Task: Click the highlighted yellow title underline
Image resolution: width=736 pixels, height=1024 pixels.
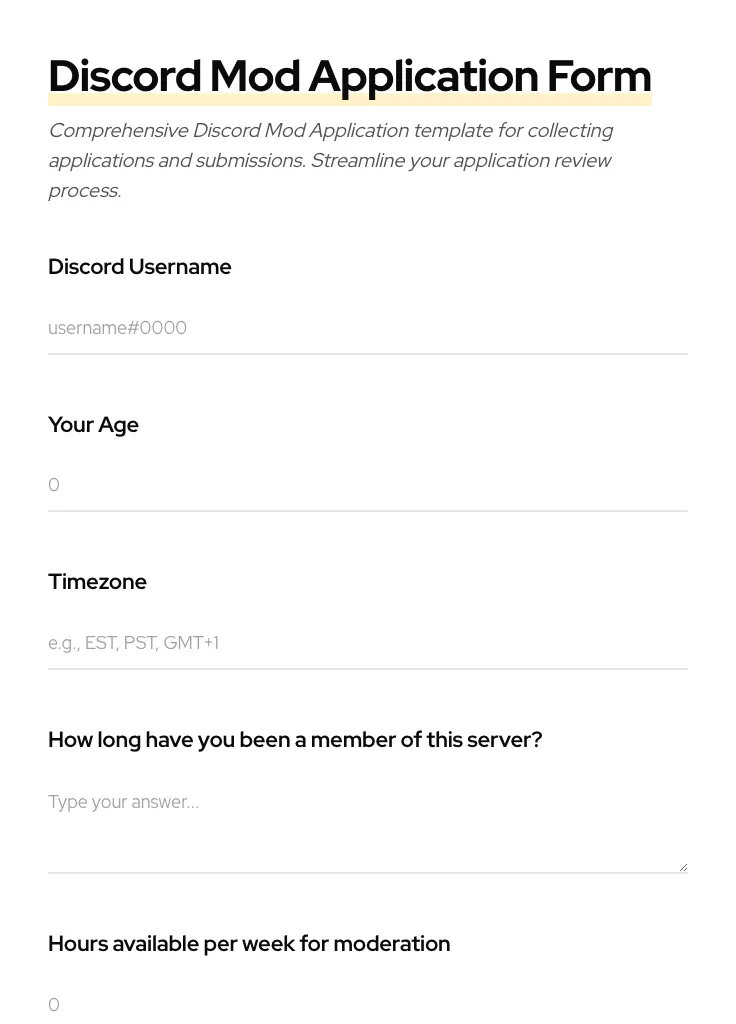Action: 349,100
